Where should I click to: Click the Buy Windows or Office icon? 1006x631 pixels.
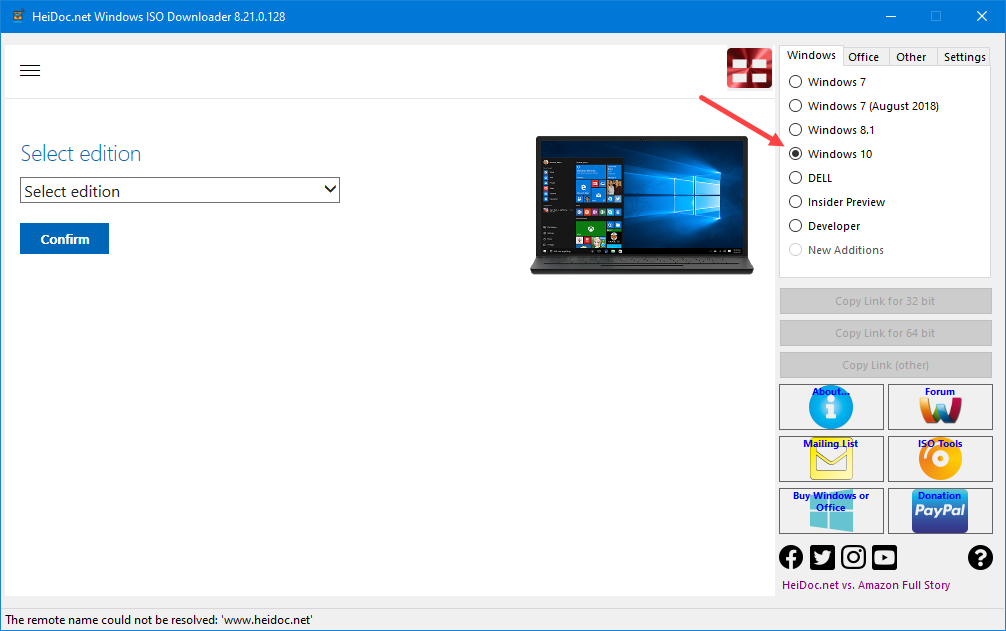830,511
